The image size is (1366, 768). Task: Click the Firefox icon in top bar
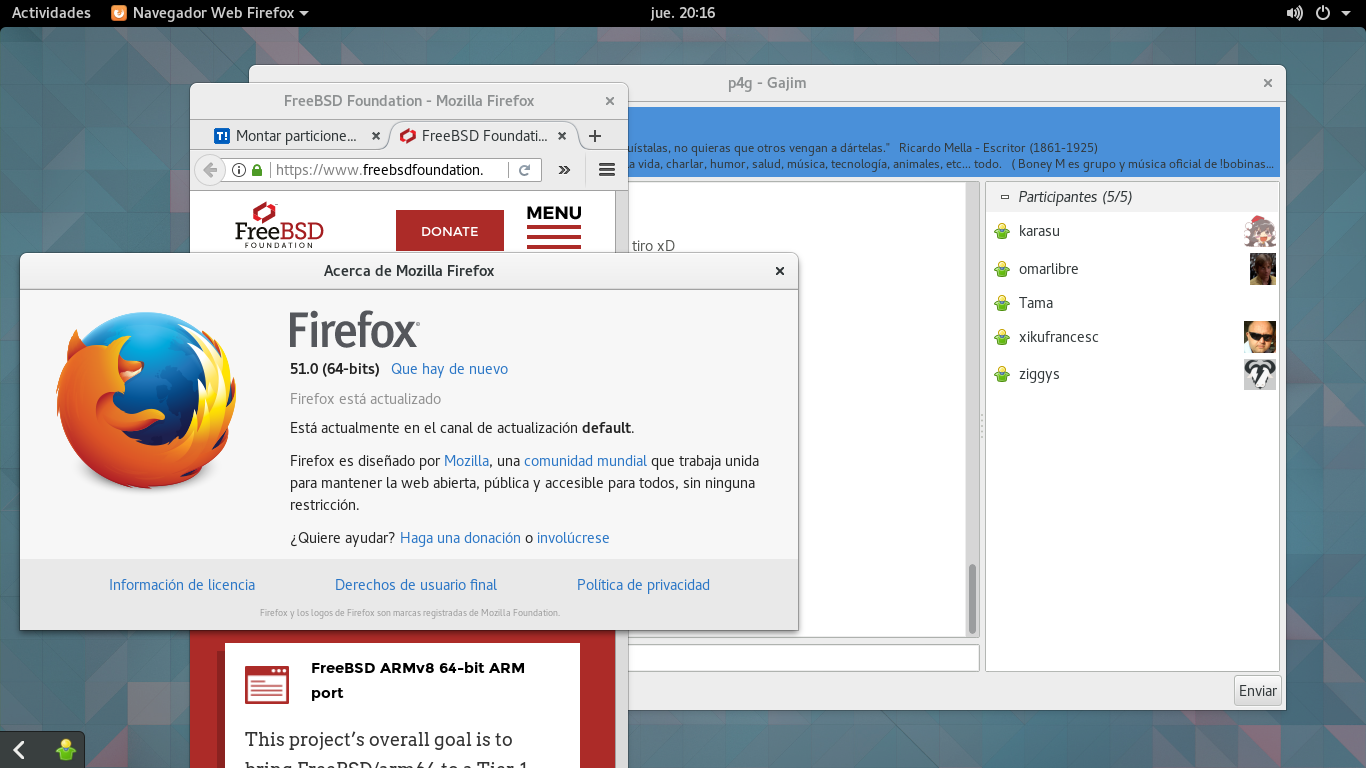click(118, 13)
